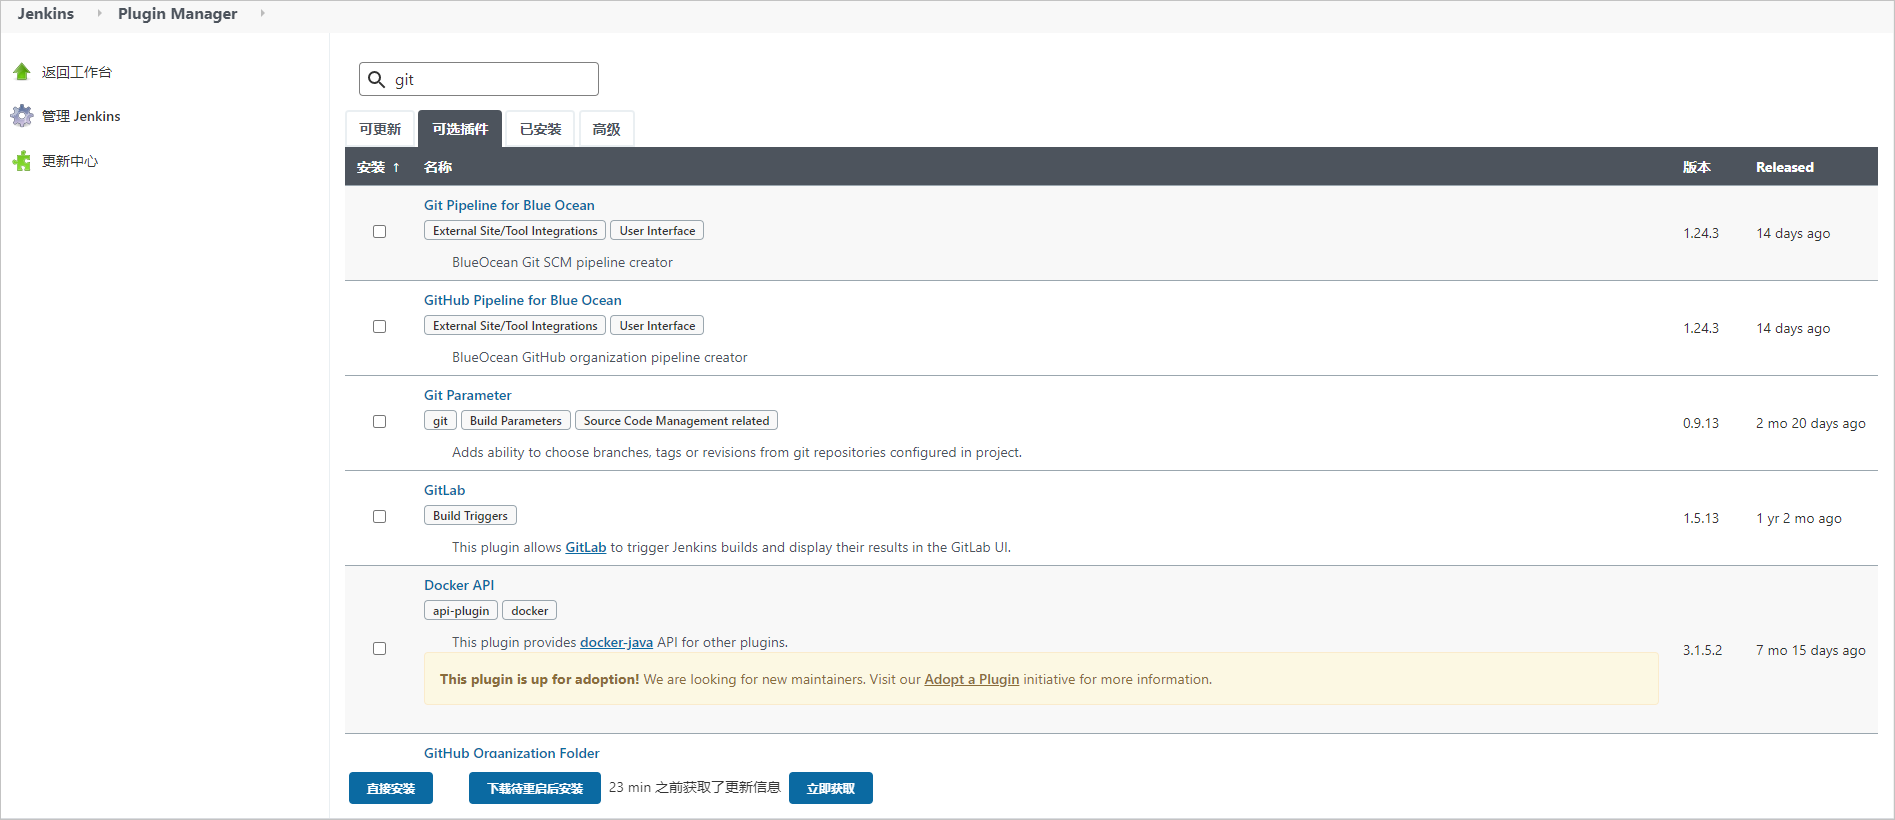1895x820 pixels.
Task: Click version 1.5.13 of GitLab
Action: pyautogui.click(x=1701, y=518)
